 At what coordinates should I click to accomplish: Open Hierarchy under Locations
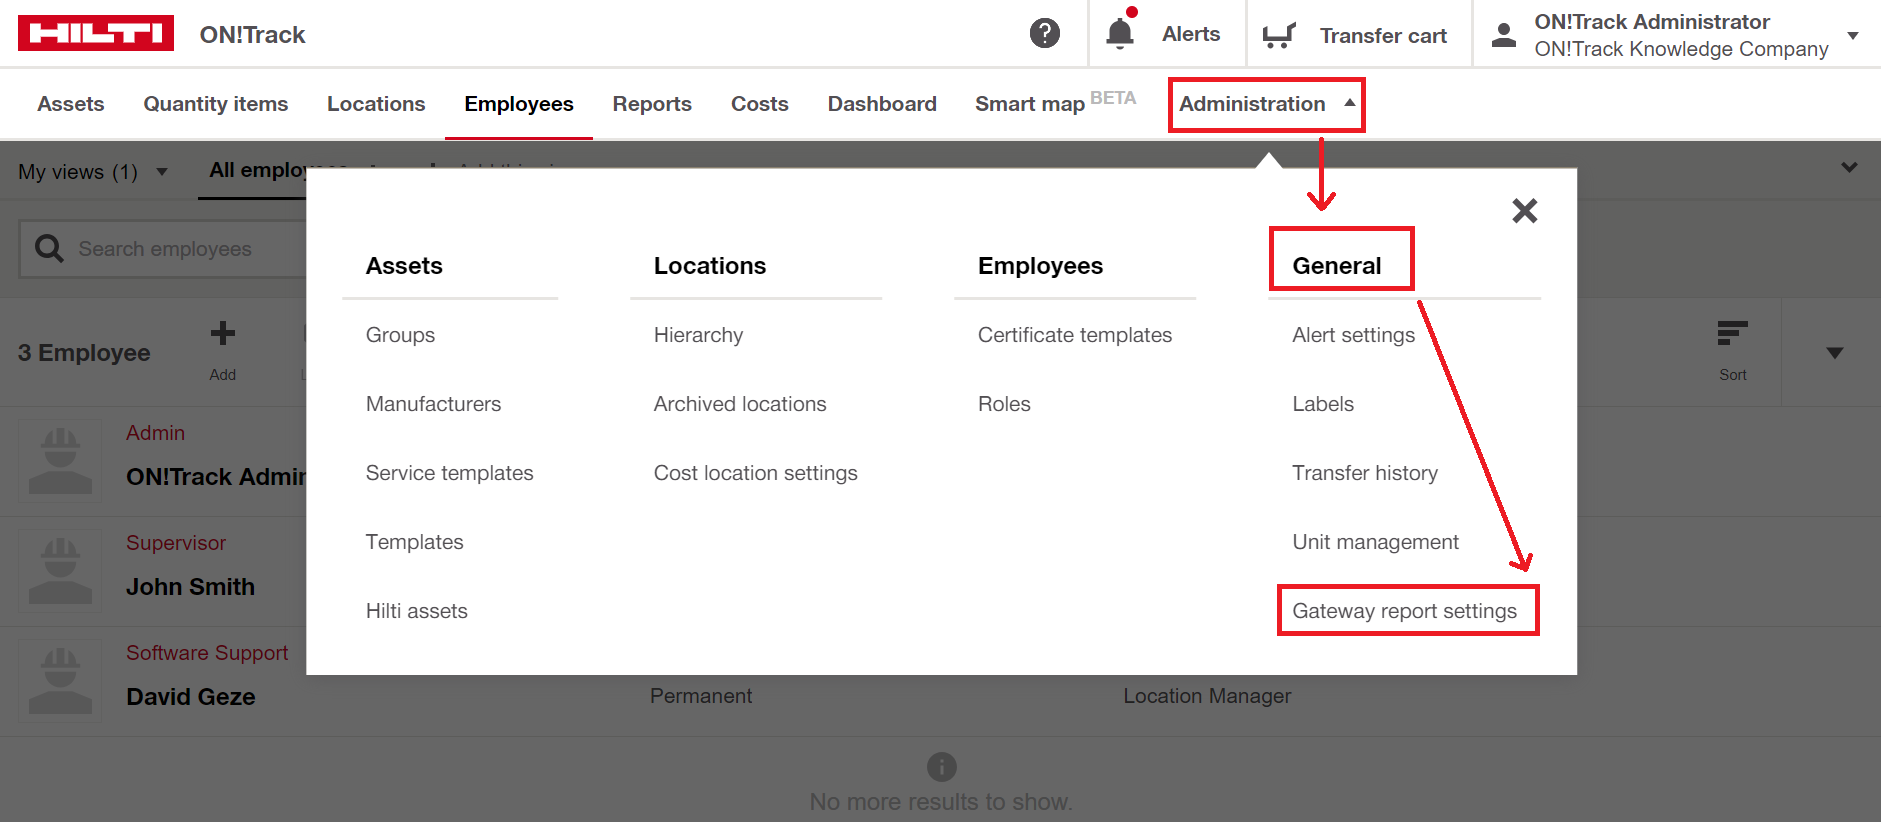[698, 335]
